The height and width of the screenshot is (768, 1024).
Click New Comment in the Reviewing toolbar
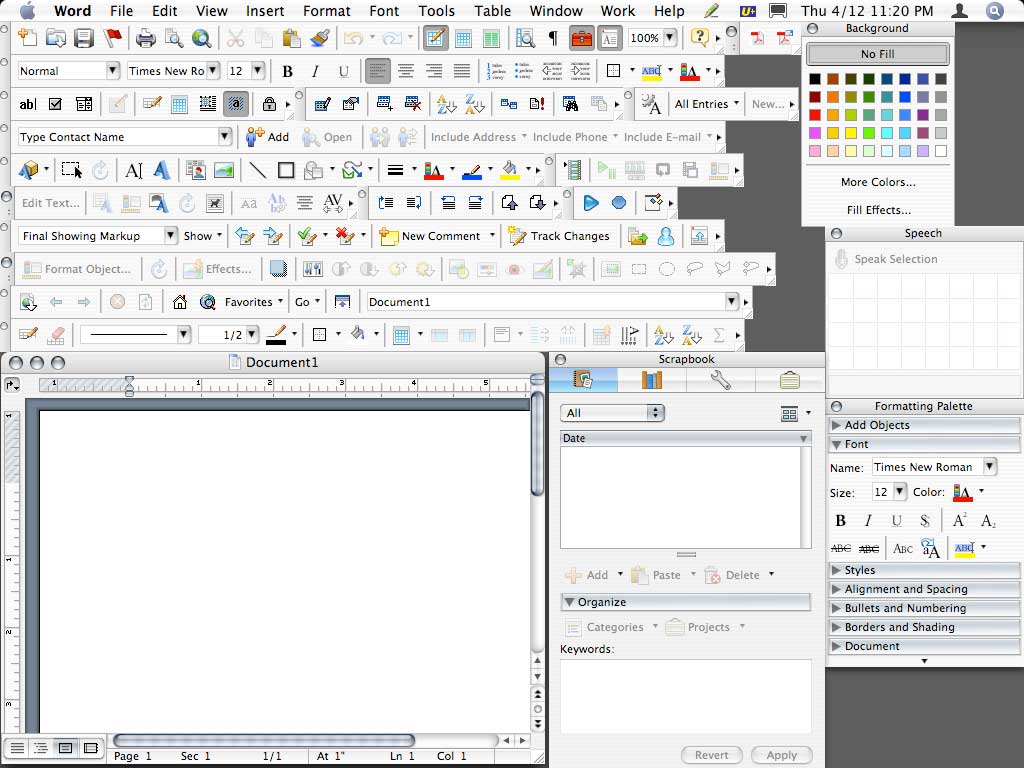coord(431,236)
